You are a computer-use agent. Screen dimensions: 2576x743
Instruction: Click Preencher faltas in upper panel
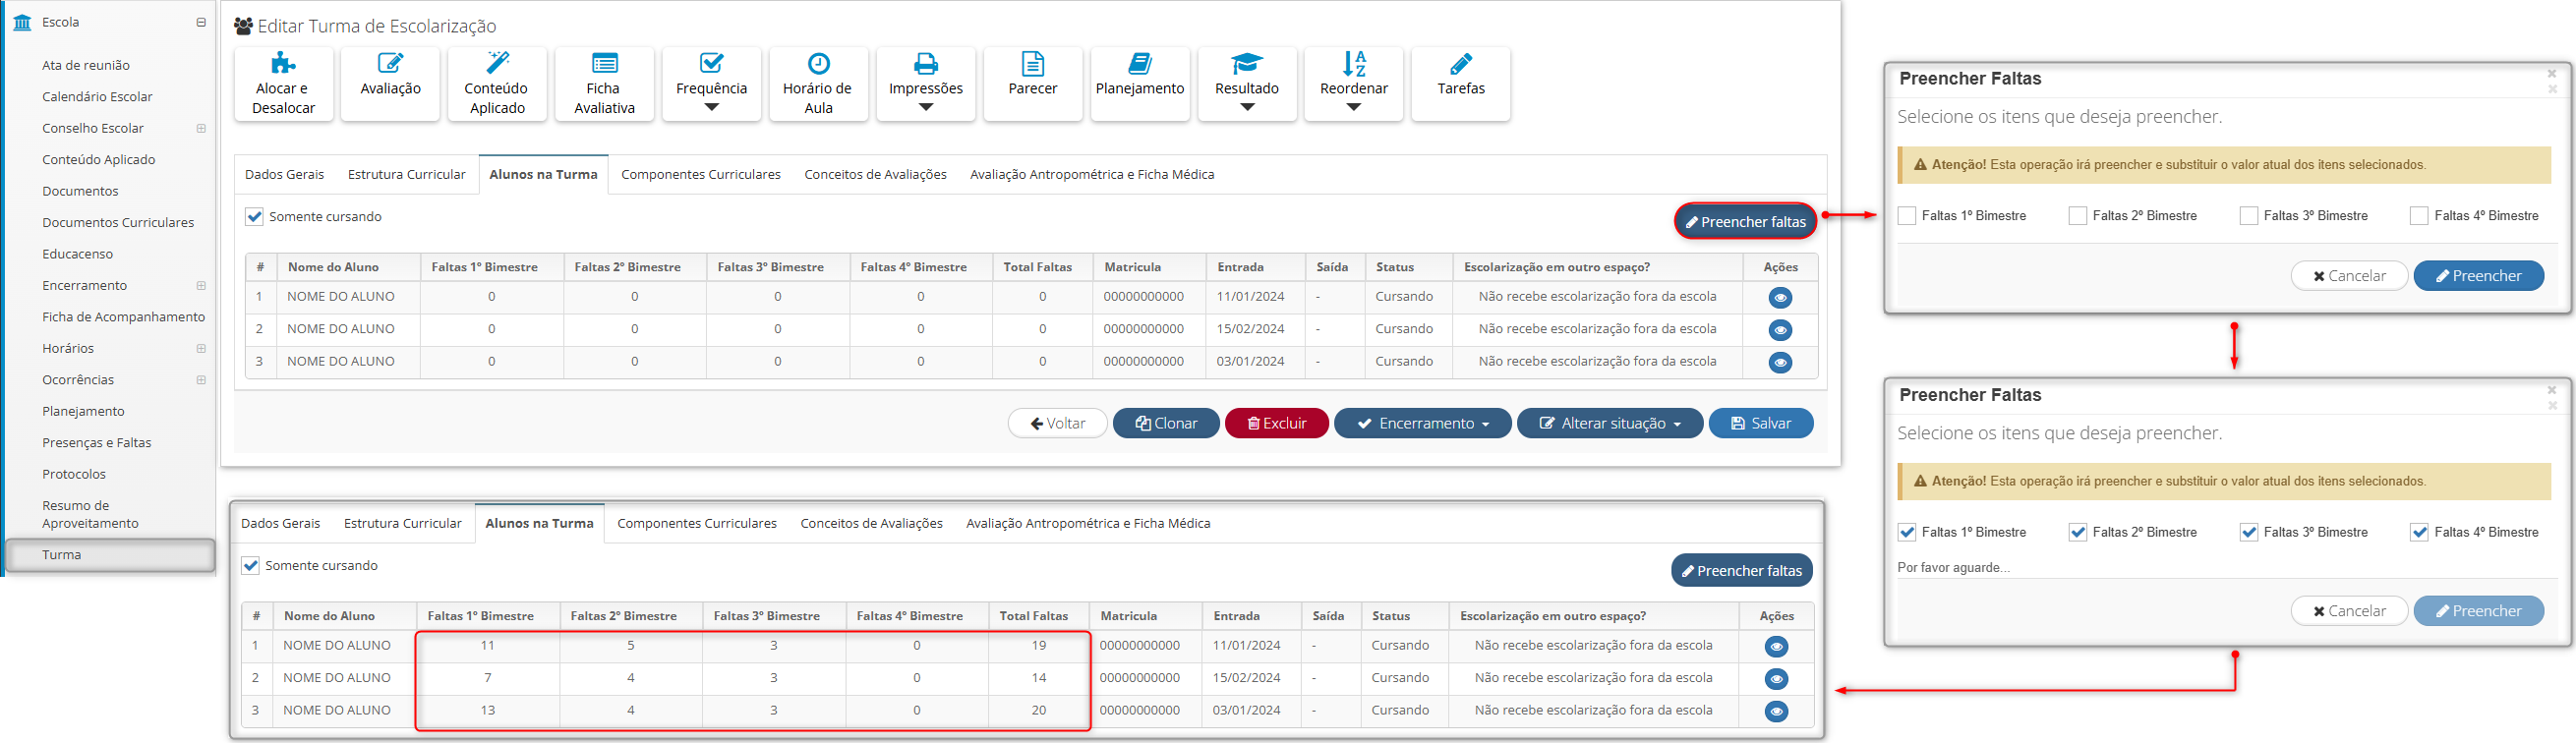pyautogui.click(x=1745, y=222)
